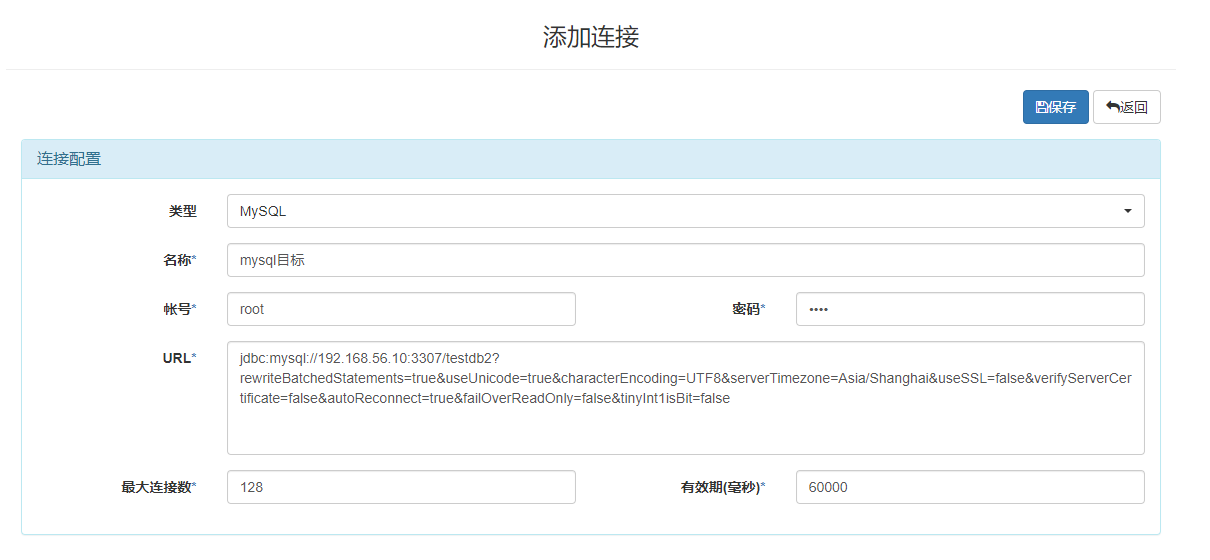This screenshot has width=1210, height=560.
Task: Click the 连接配置 panel heading
Action: [x=590, y=159]
